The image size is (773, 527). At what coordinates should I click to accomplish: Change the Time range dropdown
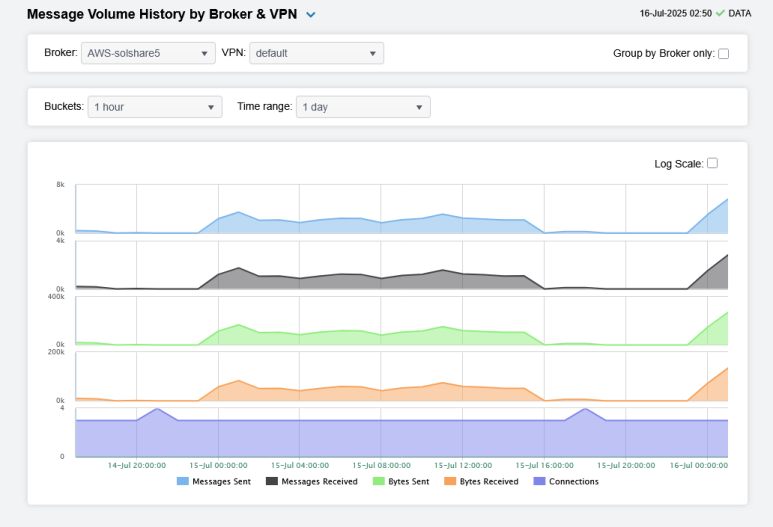[363, 107]
